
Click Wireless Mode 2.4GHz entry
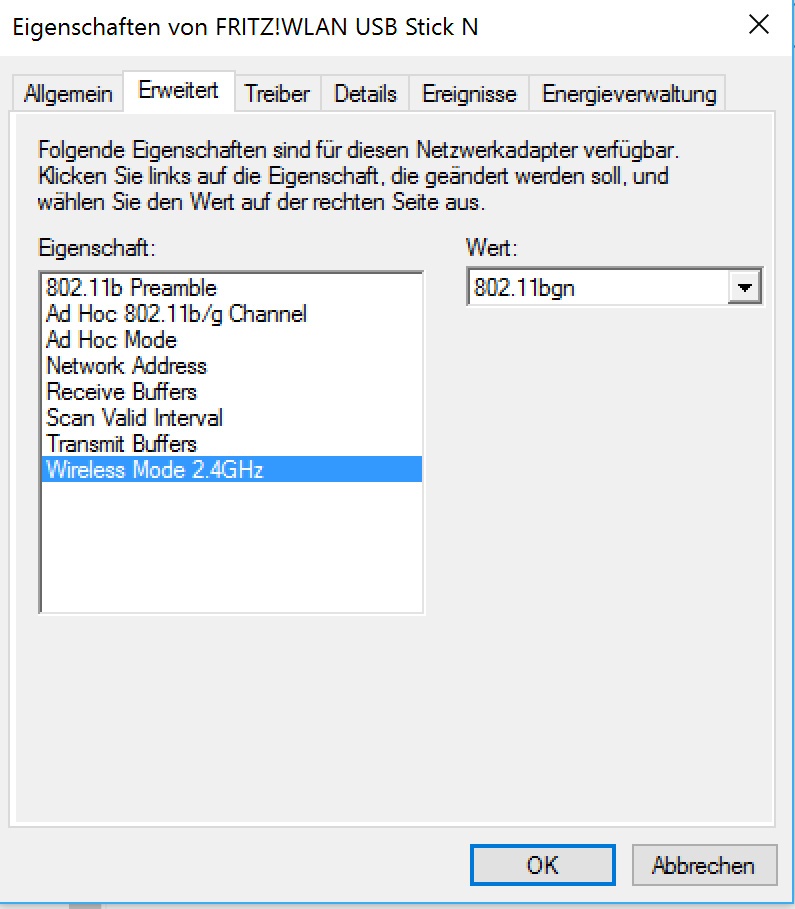click(x=231, y=470)
